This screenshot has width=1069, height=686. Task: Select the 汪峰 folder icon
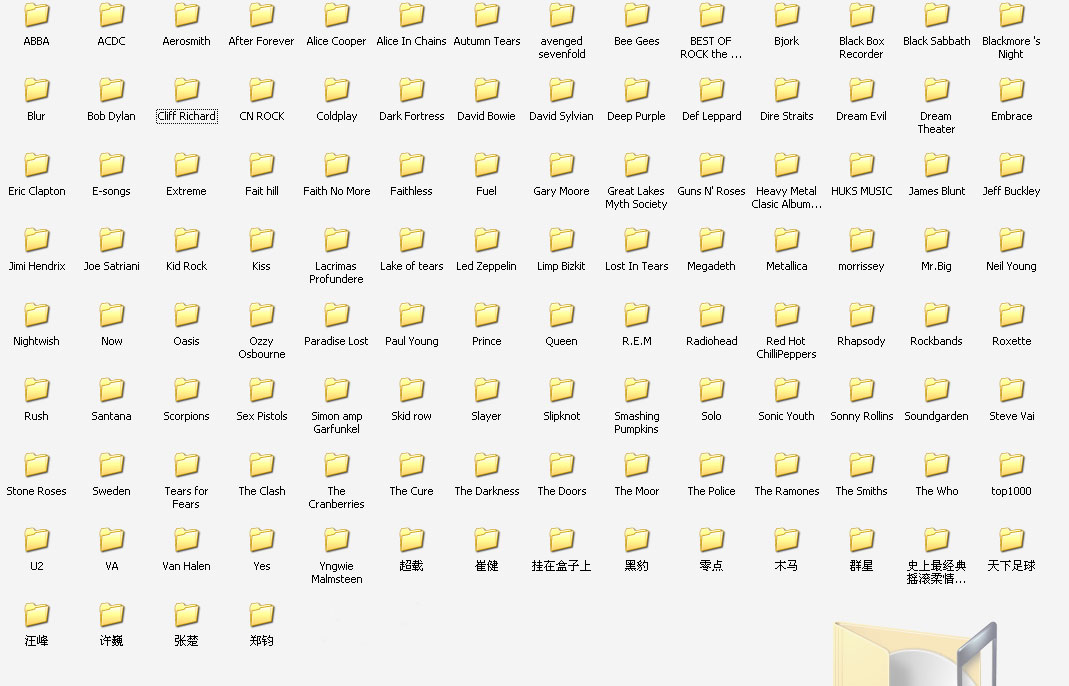point(37,614)
